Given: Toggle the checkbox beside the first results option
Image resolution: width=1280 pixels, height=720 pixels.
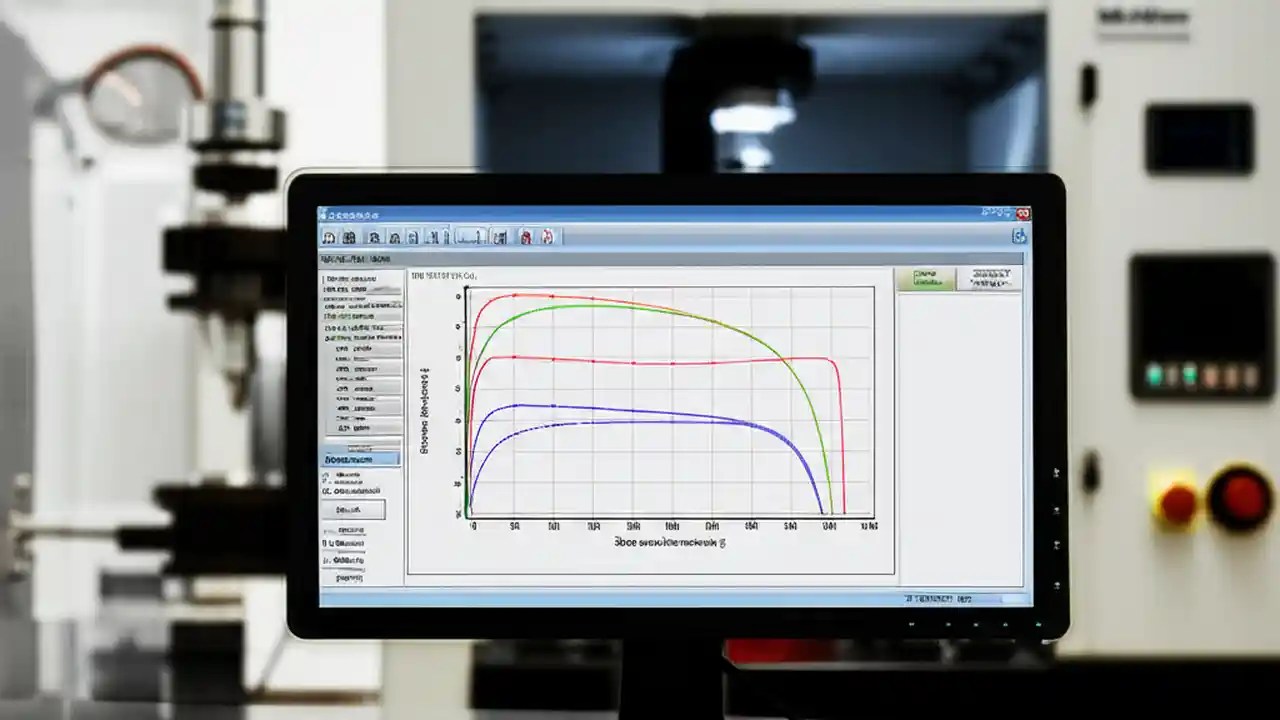Looking at the screenshot, I should click(x=325, y=475).
